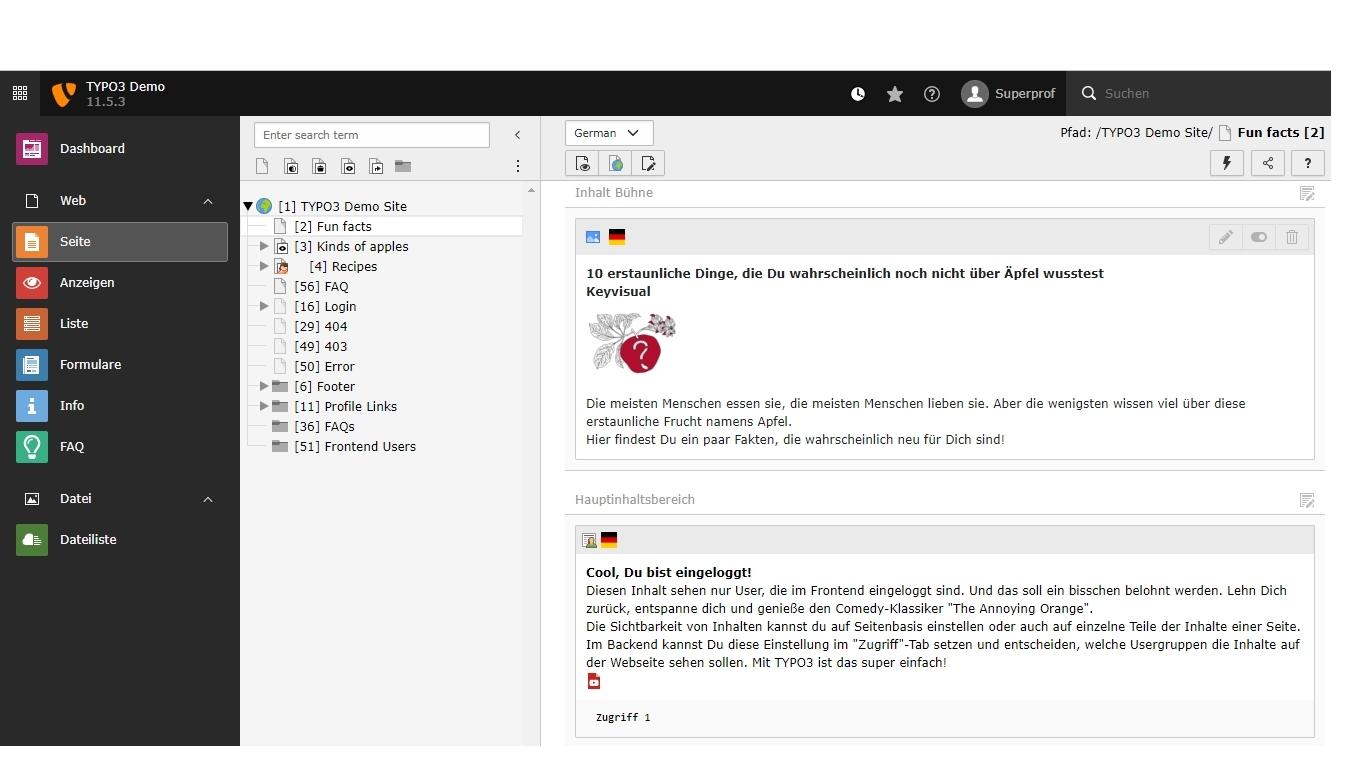The image size is (1366, 768).
Task: Open recently used documents clock icon
Action: 858,94
